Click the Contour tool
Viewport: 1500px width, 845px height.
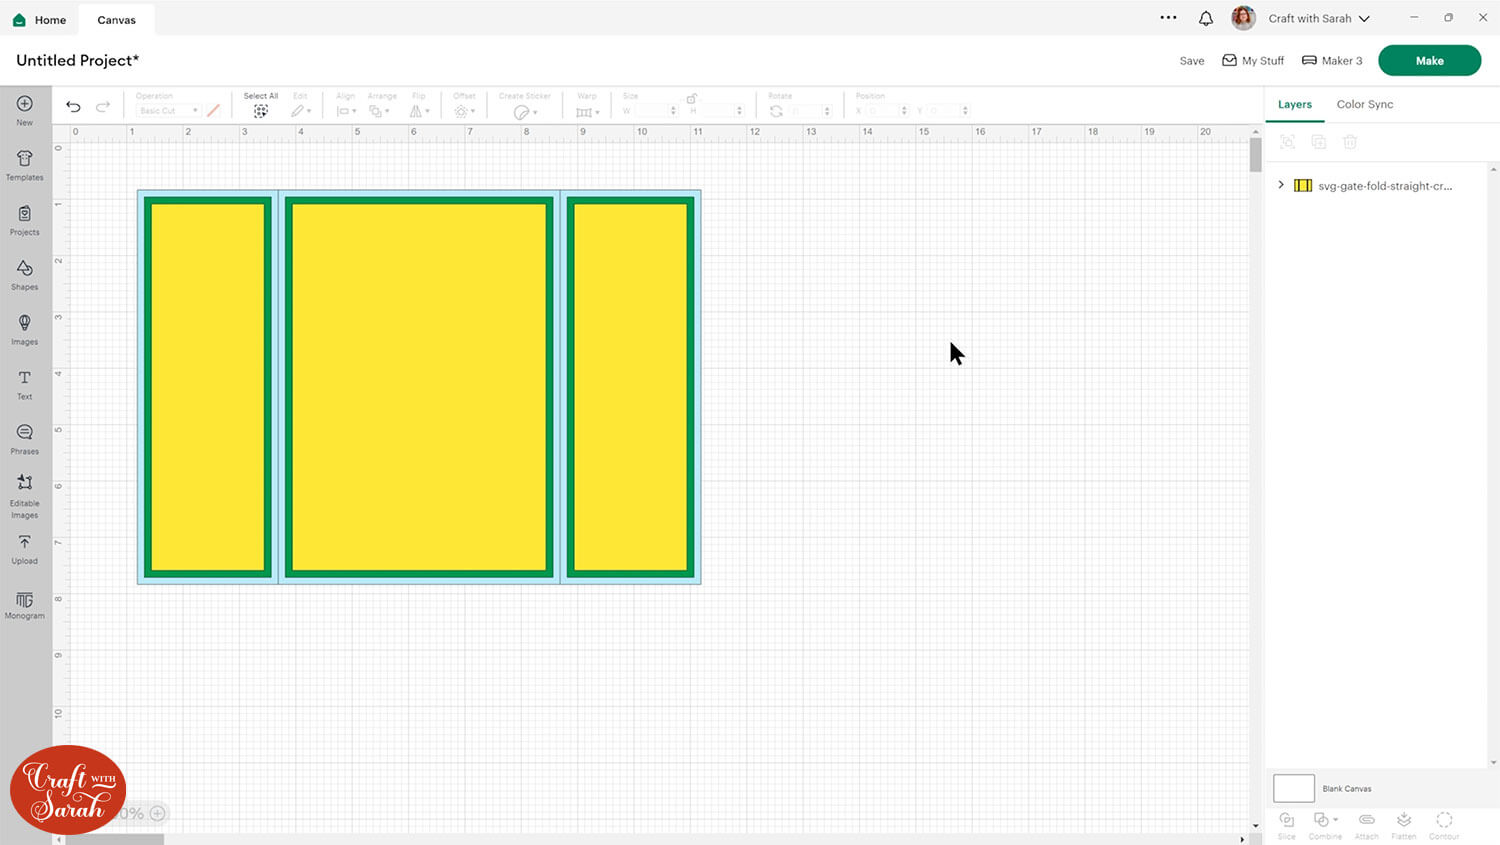pos(1444,825)
